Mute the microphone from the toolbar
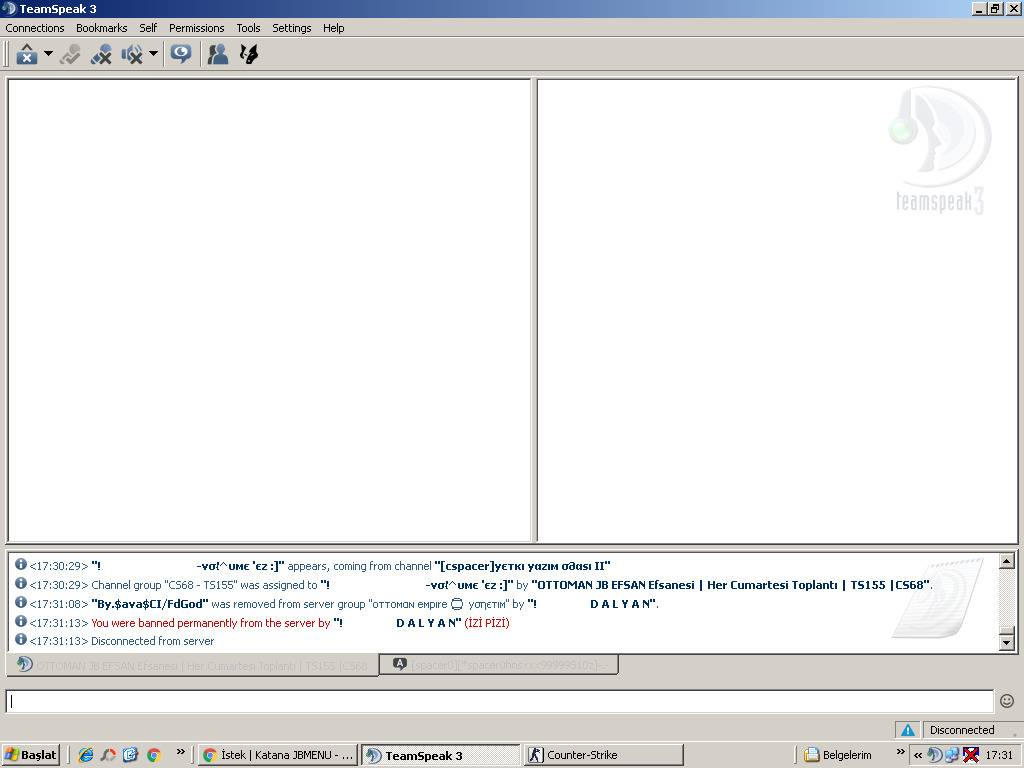The width and height of the screenshot is (1024, 768). [101, 54]
